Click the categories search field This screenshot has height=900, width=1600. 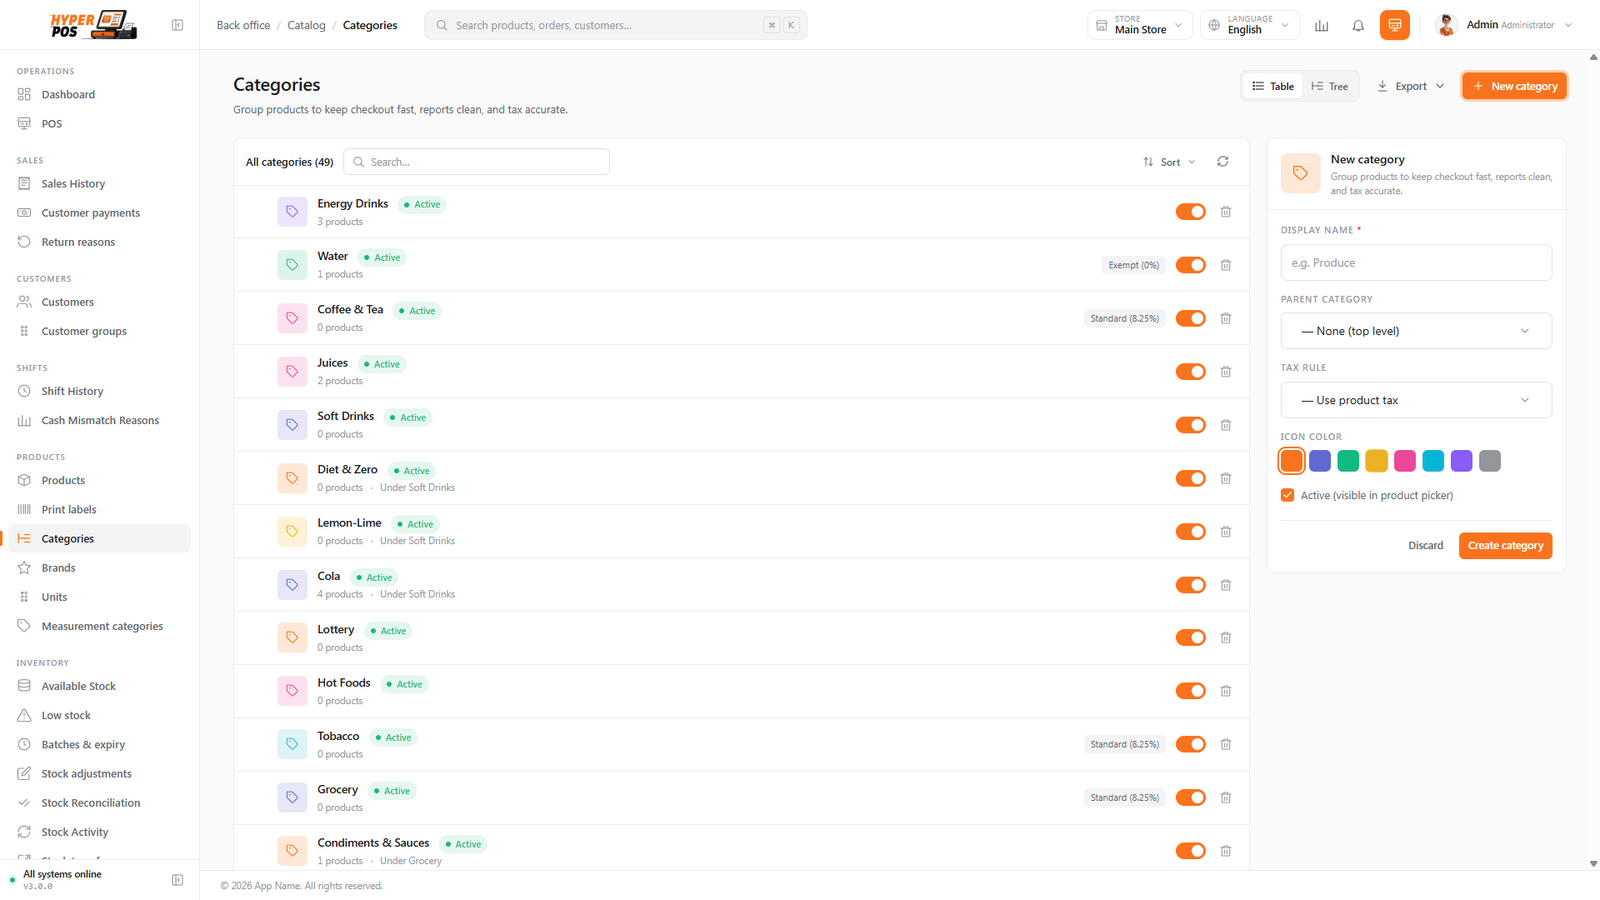[x=476, y=162]
